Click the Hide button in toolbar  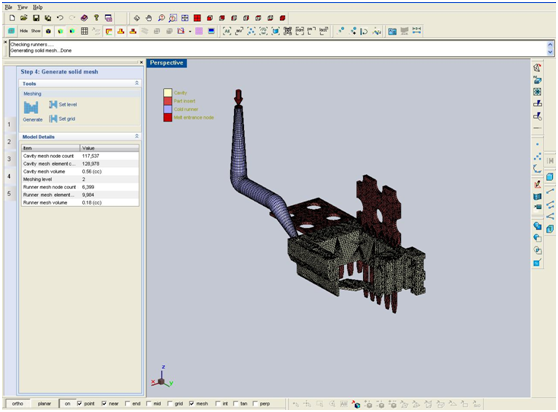24,31
